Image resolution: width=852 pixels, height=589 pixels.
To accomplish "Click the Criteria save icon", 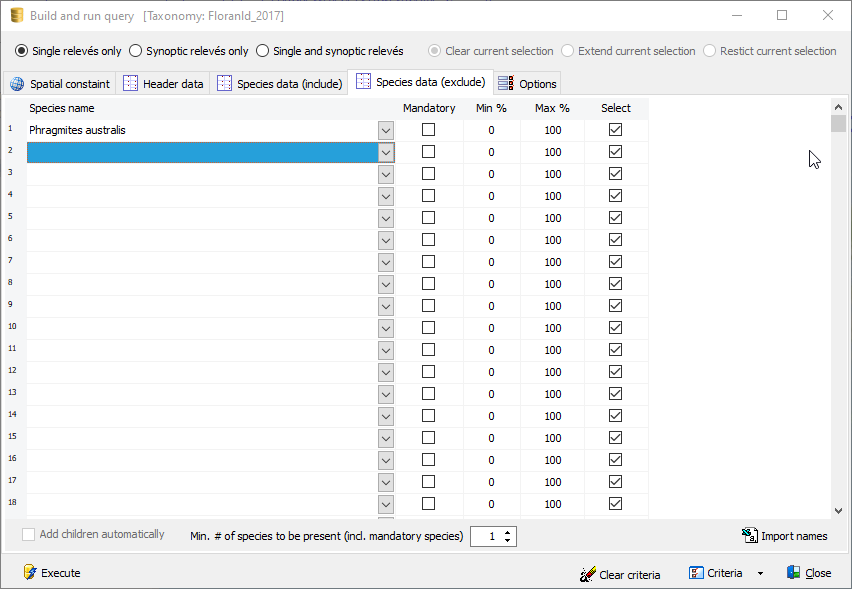I will click(697, 573).
